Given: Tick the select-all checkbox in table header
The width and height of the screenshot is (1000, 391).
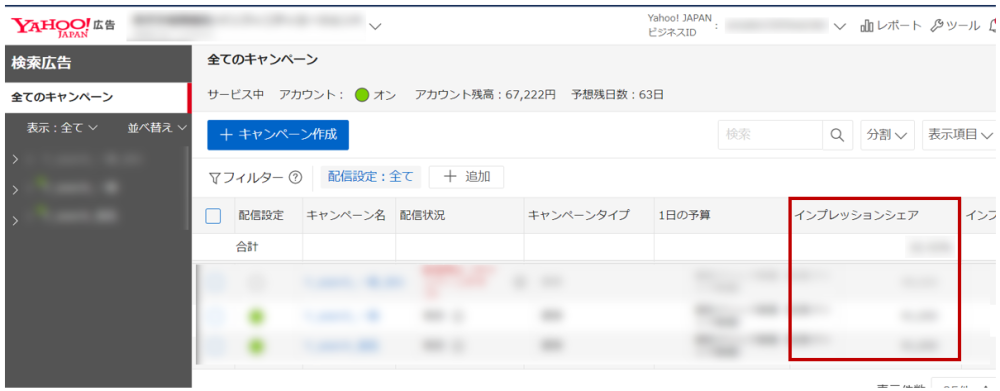Looking at the screenshot, I should pyautogui.click(x=214, y=216).
